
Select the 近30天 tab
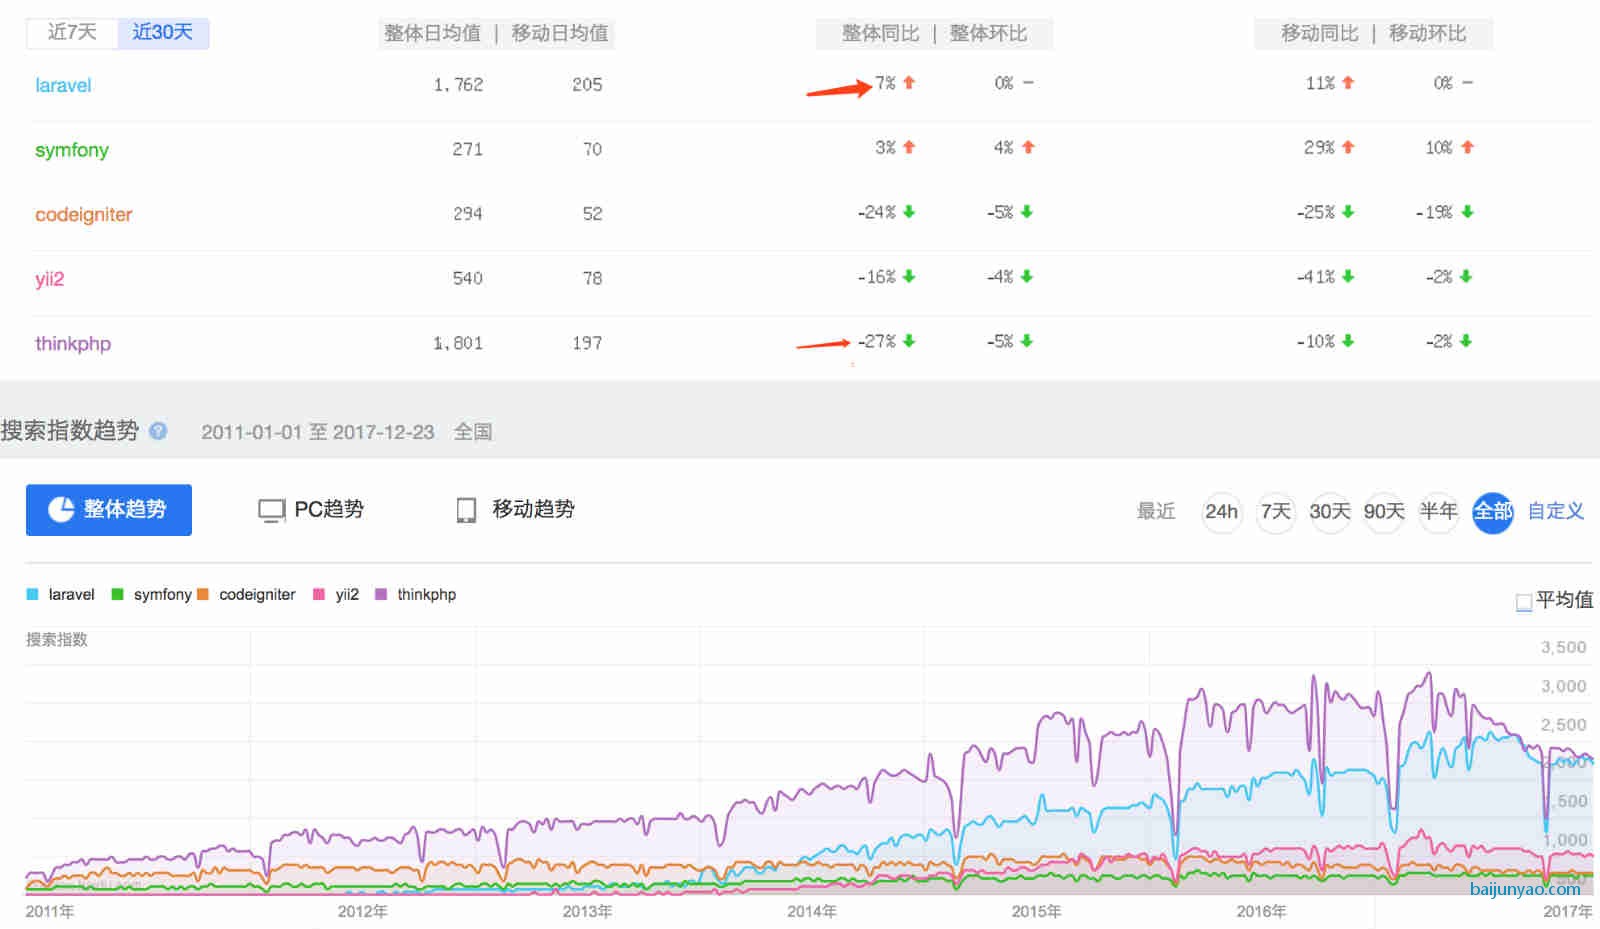pos(162,32)
